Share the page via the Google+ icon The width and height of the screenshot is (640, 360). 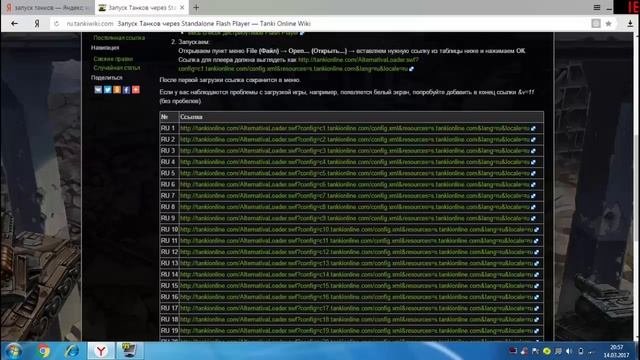coord(136,89)
